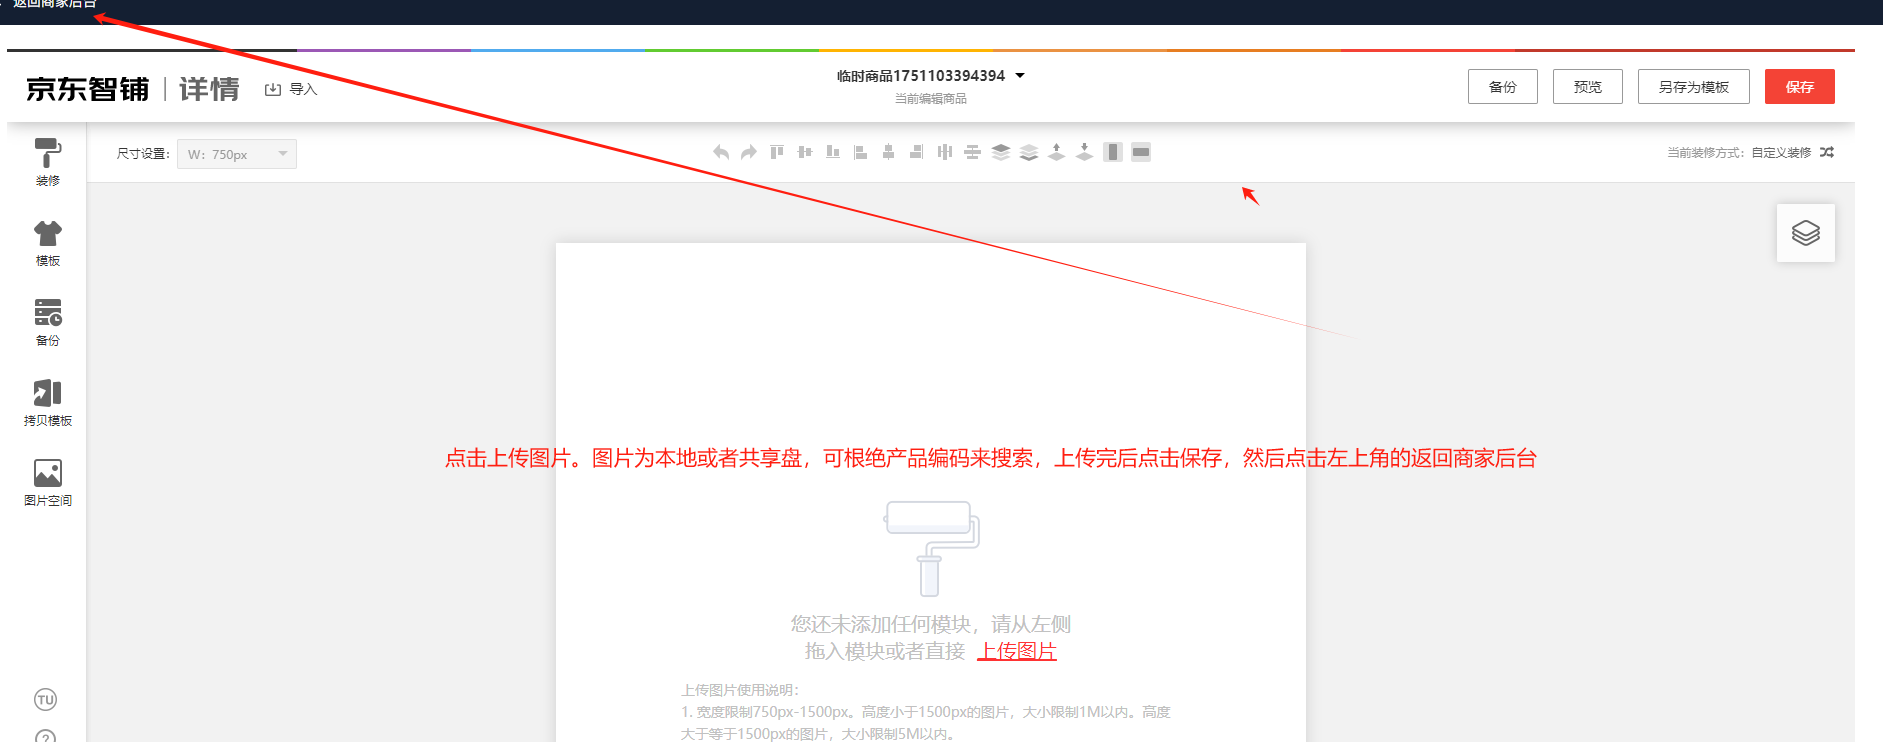This screenshot has width=1883, height=742.
Task: Open the 装修 paint roller panel
Action: [47, 161]
